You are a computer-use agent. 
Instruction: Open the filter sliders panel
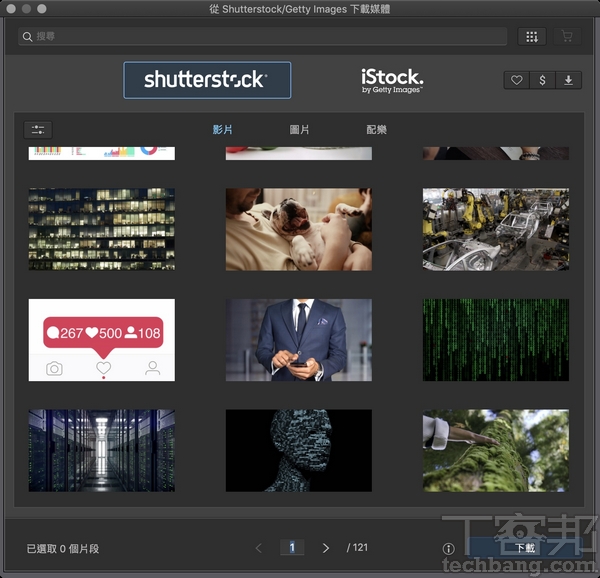38,130
